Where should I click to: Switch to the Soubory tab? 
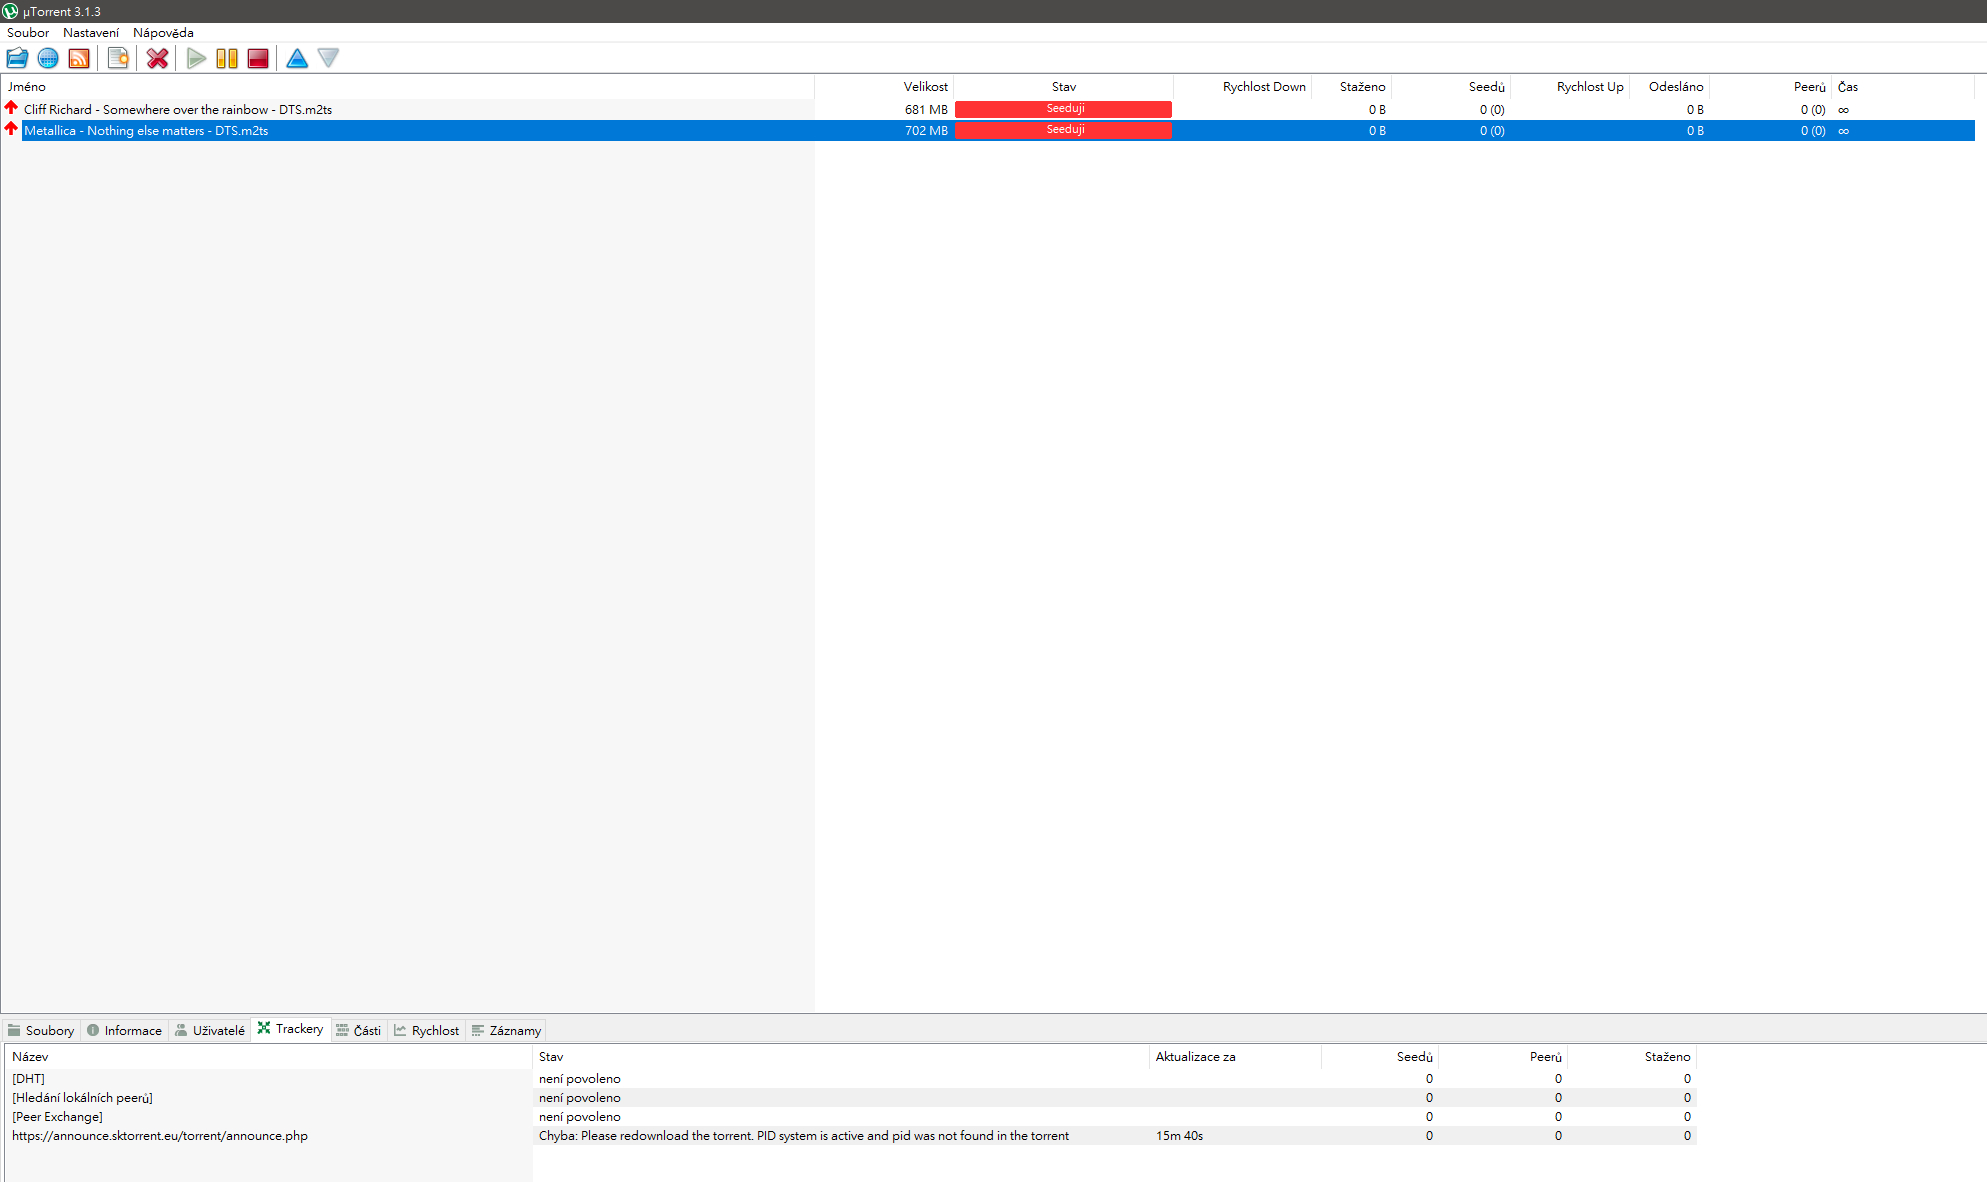41,1030
